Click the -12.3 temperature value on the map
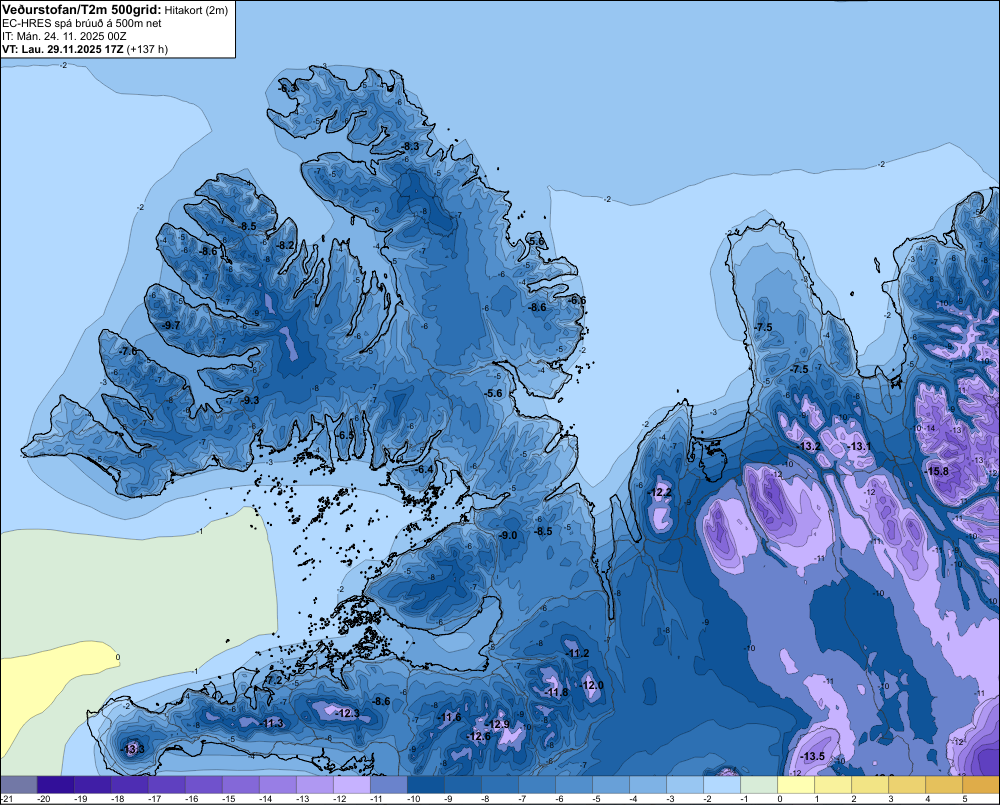The width and height of the screenshot is (1000, 805). (348, 713)
